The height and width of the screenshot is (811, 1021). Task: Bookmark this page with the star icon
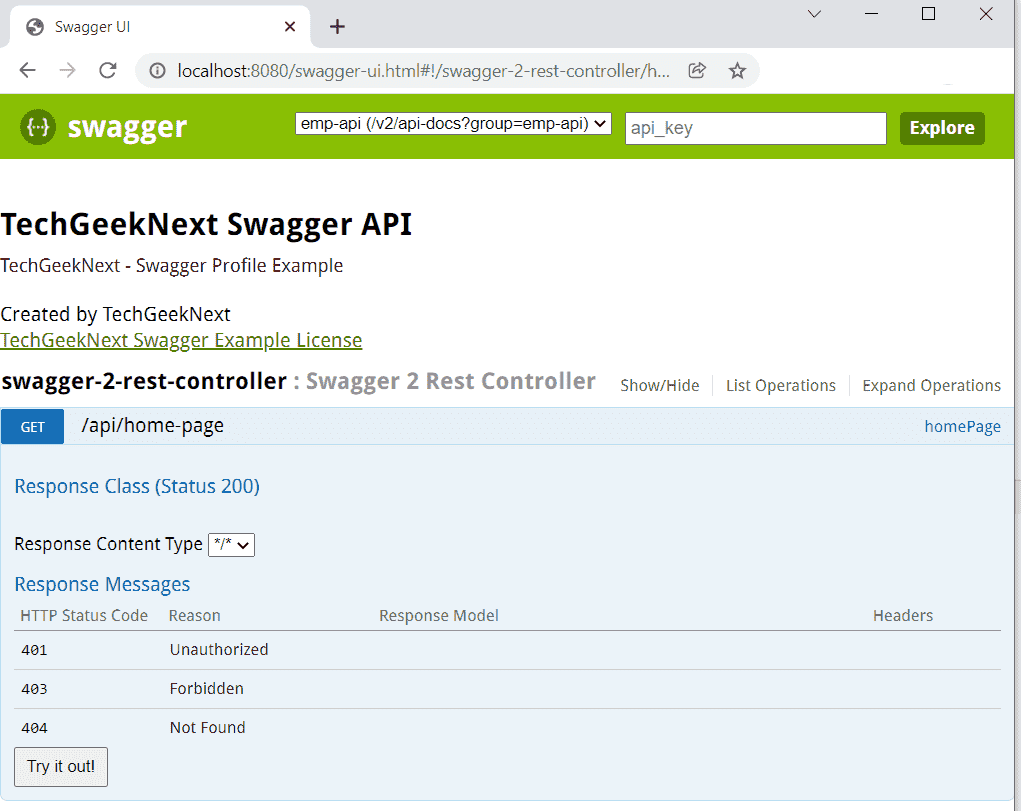point(737,70)
